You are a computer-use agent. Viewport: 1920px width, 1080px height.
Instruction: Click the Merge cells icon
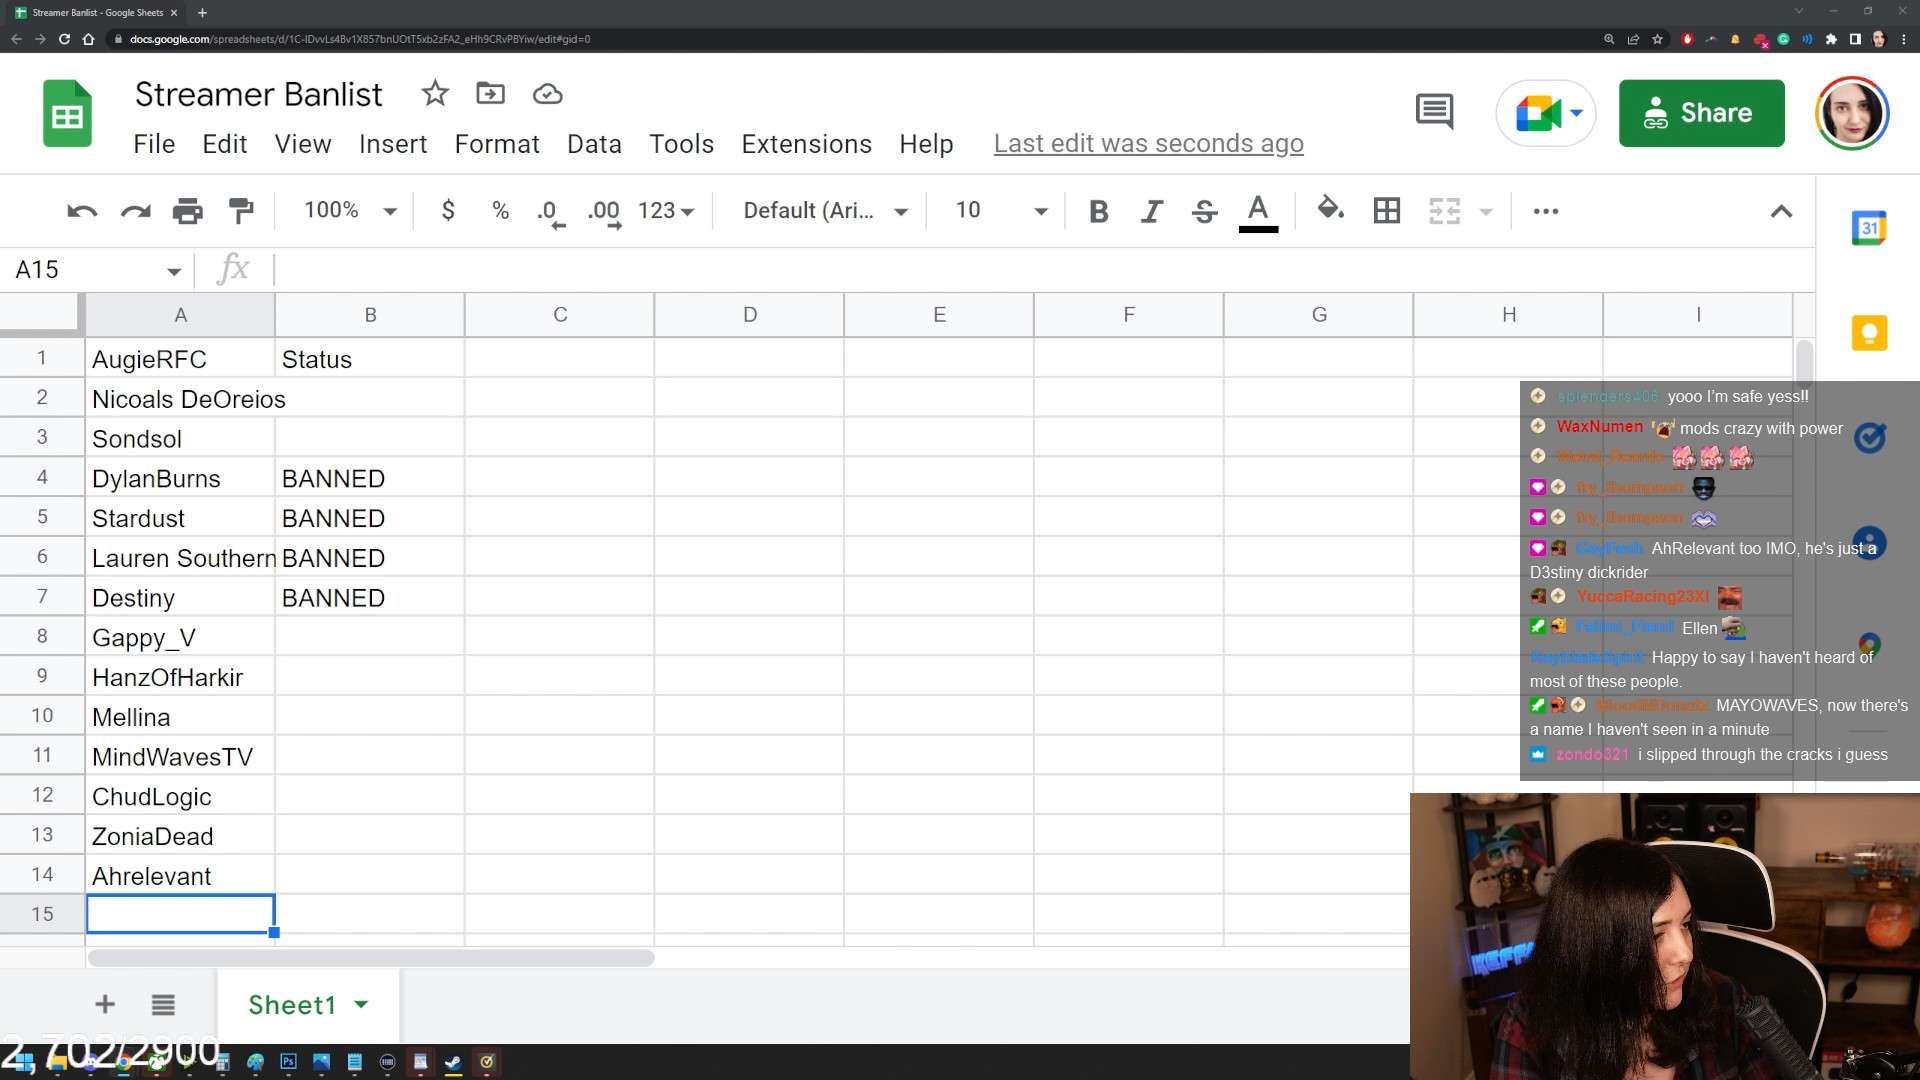(x=1444, y=211)
